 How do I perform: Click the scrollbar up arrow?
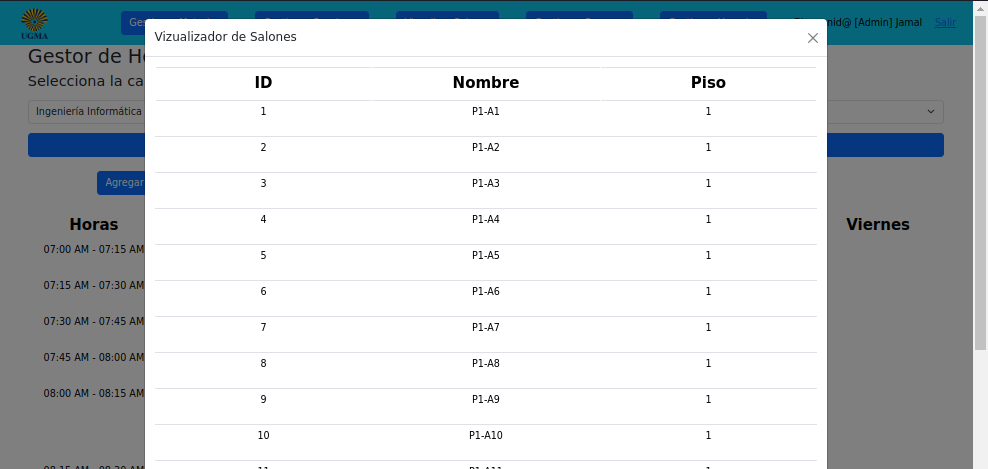click(x=980, y=6)
